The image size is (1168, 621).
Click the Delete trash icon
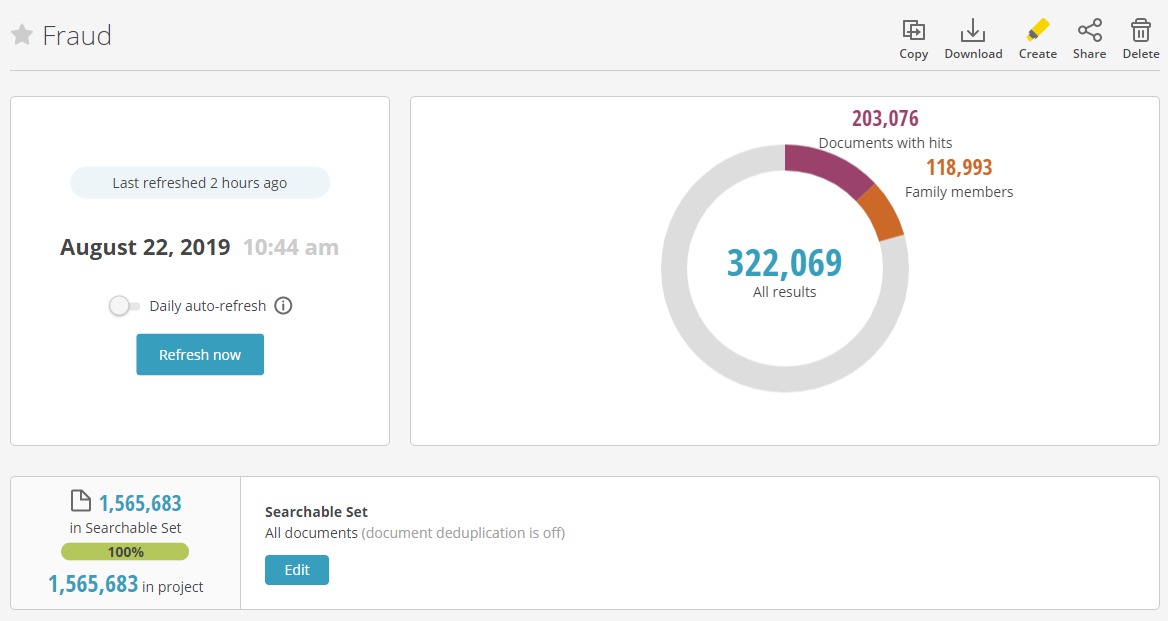(1140, 30)
